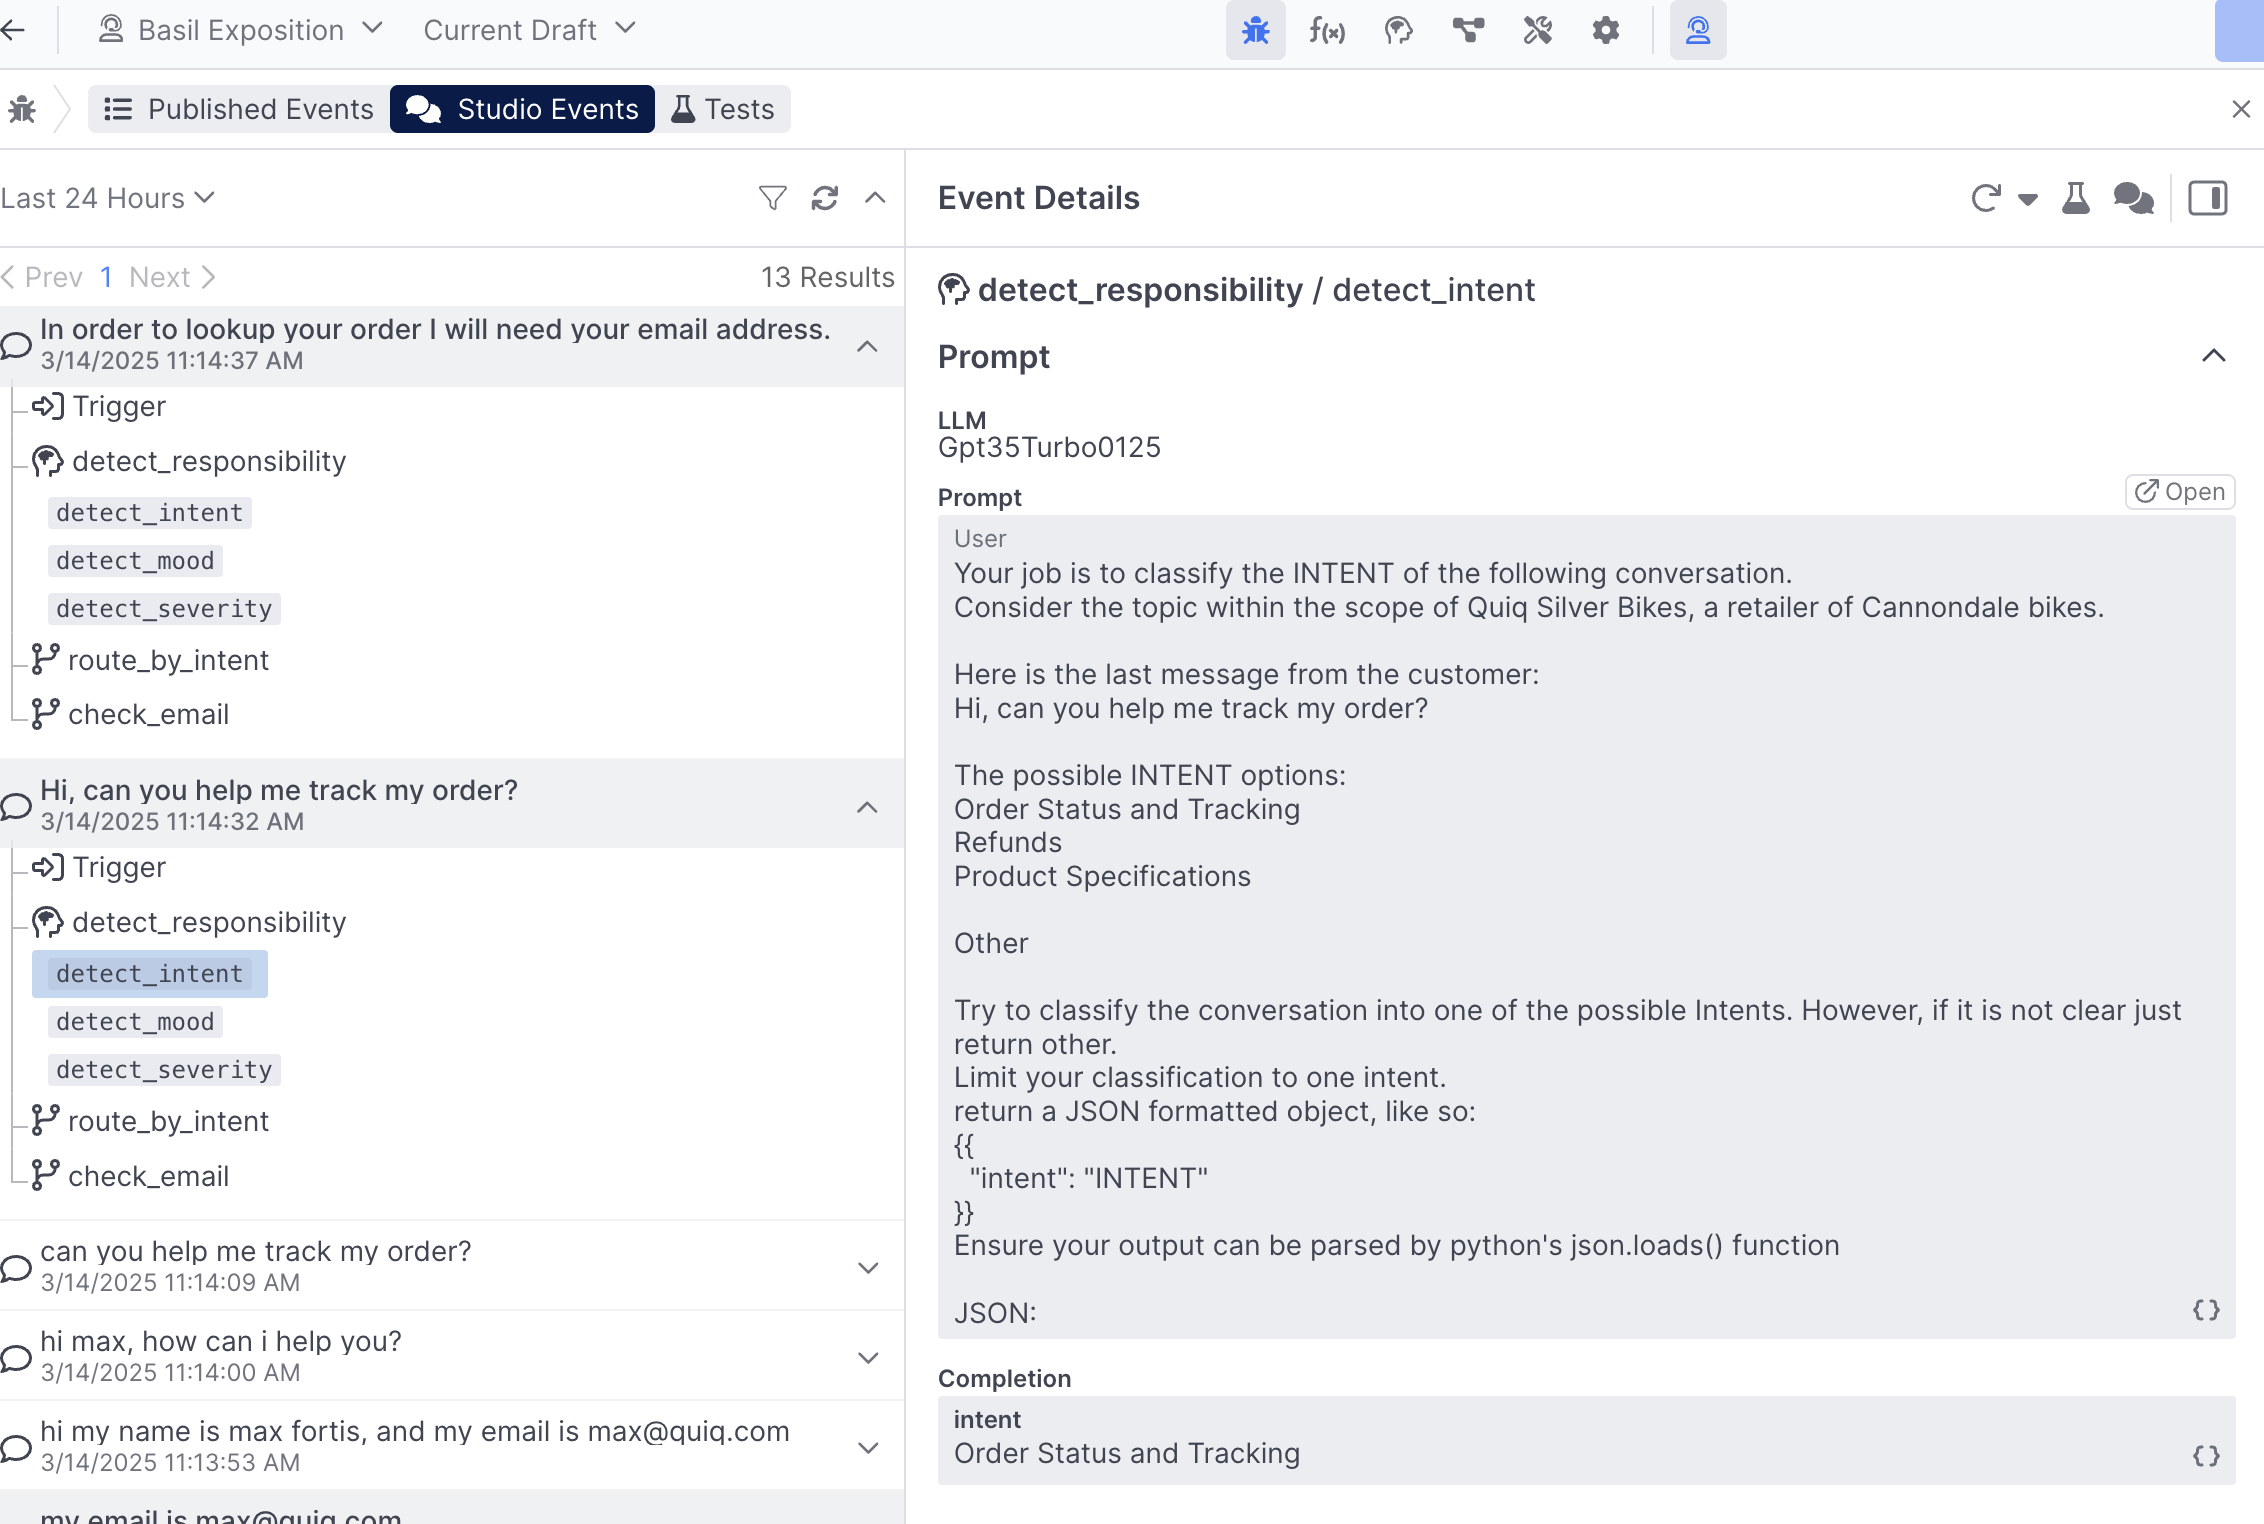Click the flask test icon in Event Details
Viewport: 2264px width, 1524px height.
2076,198
